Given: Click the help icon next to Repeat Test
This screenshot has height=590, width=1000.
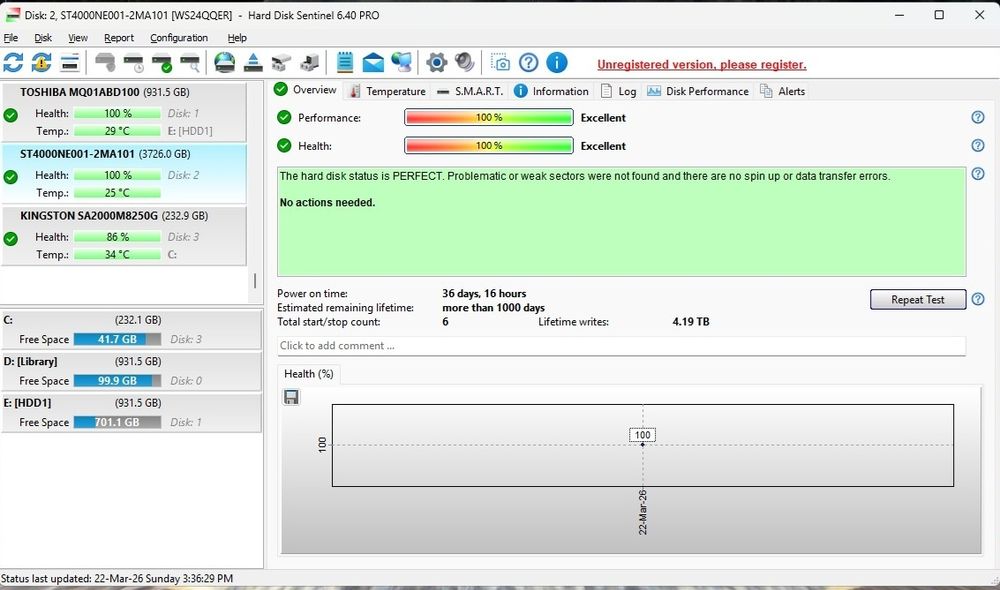Looking at the screenshot, I should coord(978,299).
